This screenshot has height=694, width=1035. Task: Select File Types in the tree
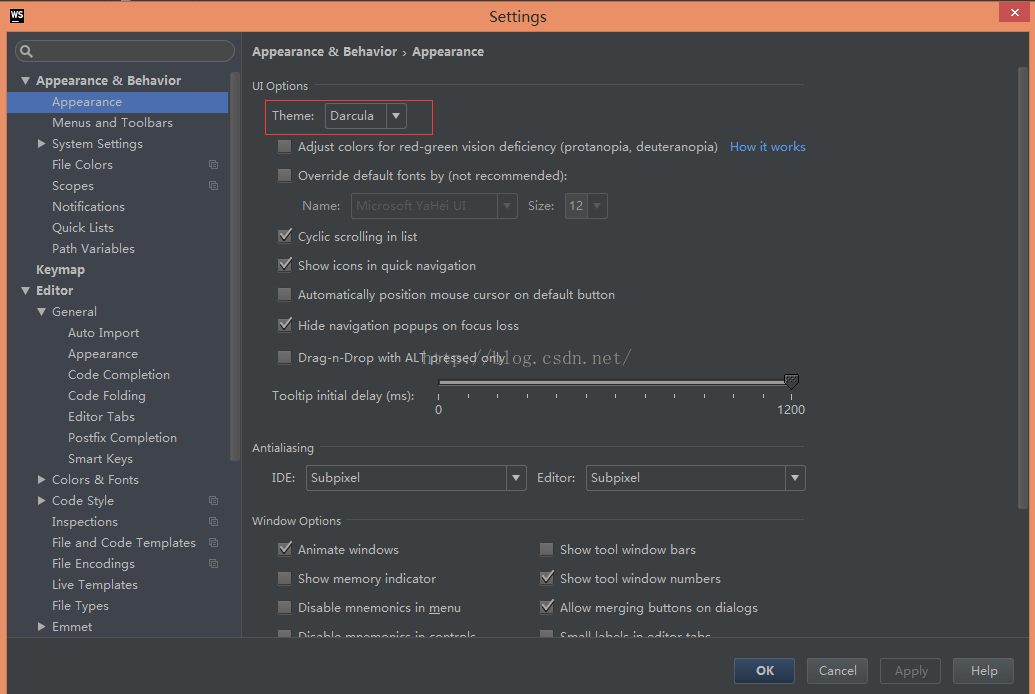81,606
